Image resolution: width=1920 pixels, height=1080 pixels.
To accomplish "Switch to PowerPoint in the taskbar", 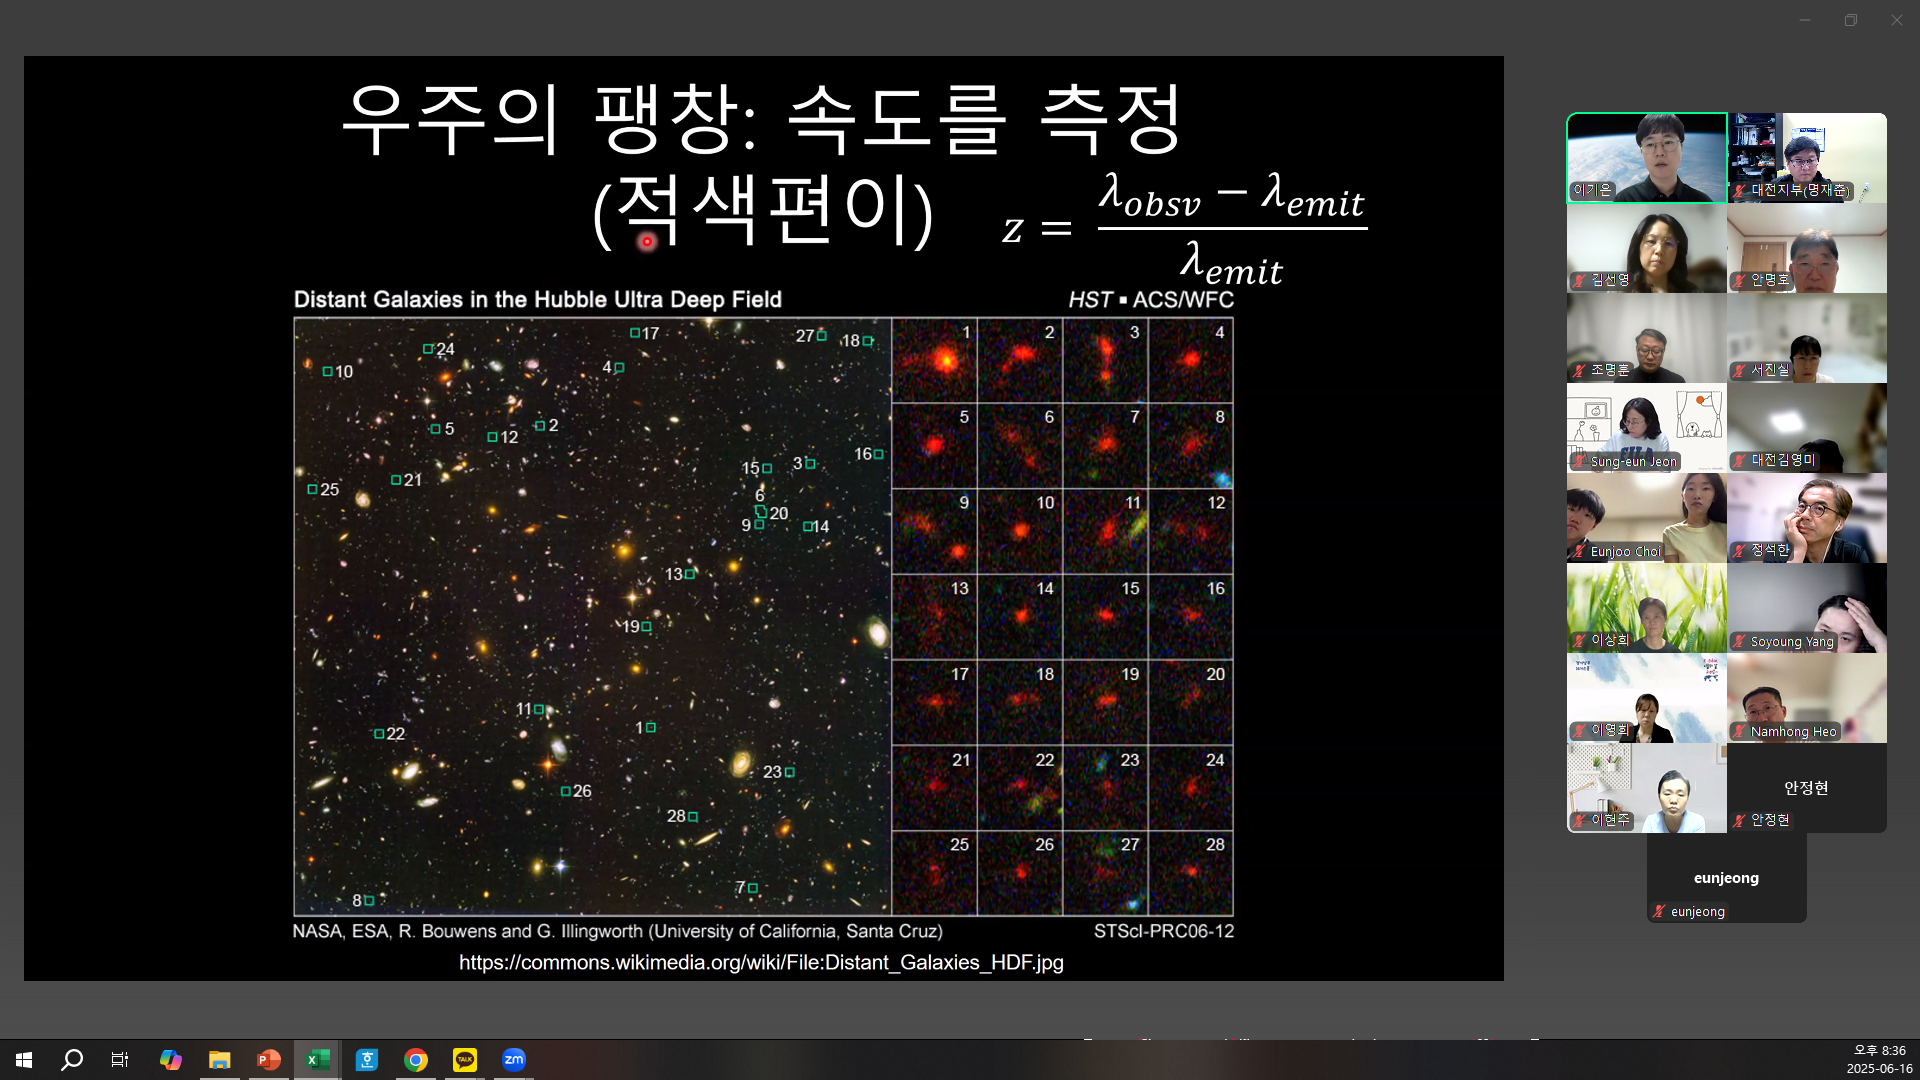I will point(268,1060).
